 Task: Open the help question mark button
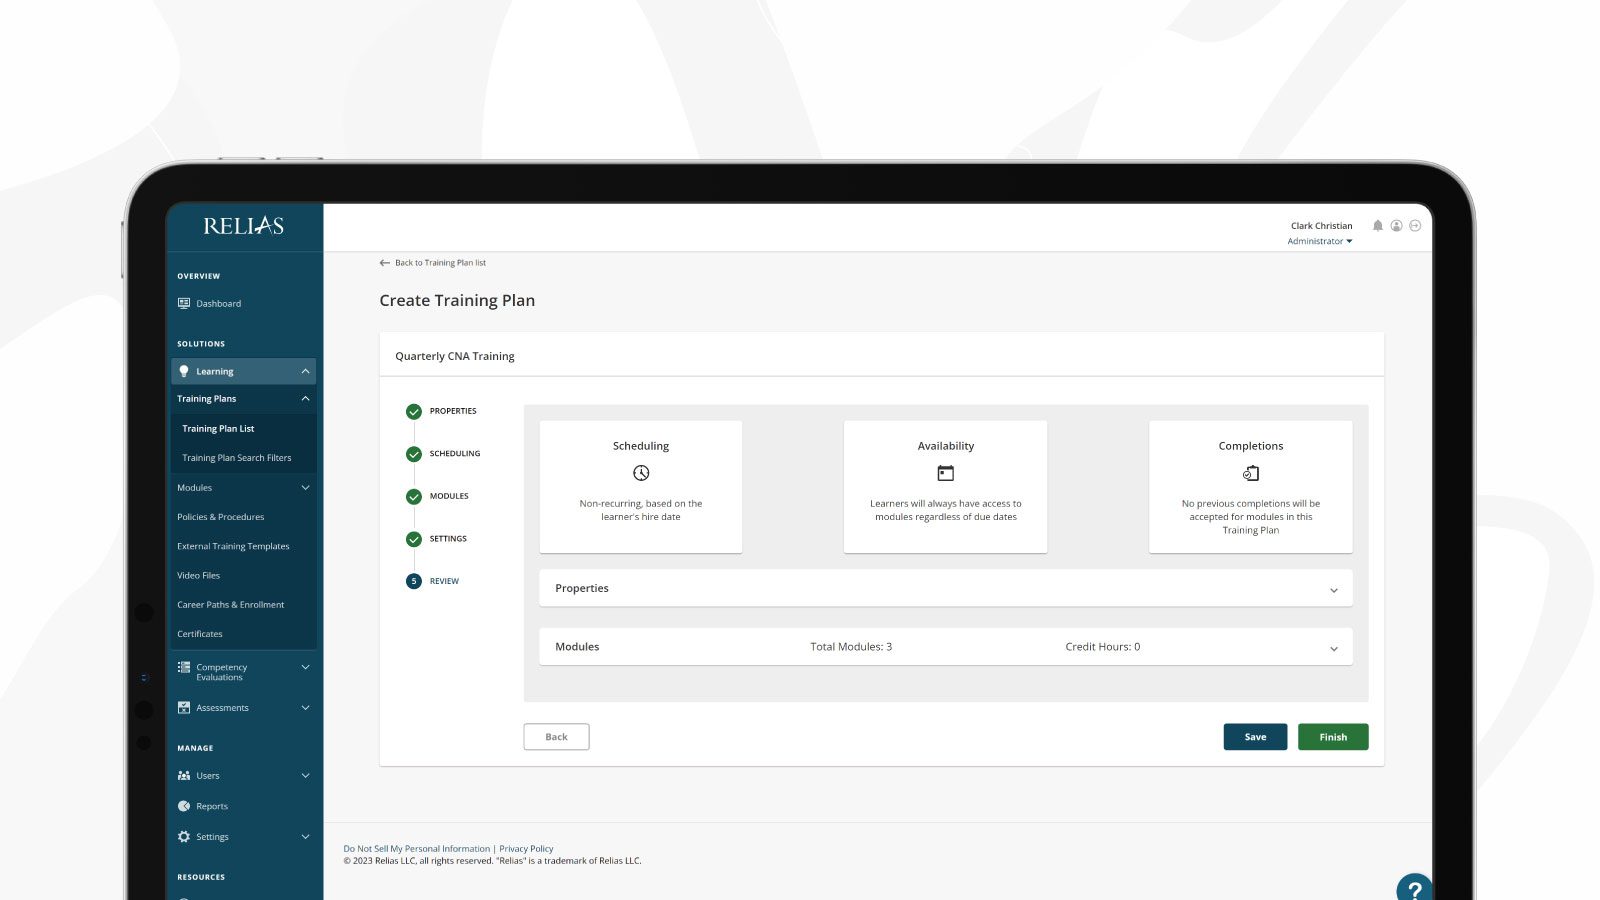[1414, 889]
